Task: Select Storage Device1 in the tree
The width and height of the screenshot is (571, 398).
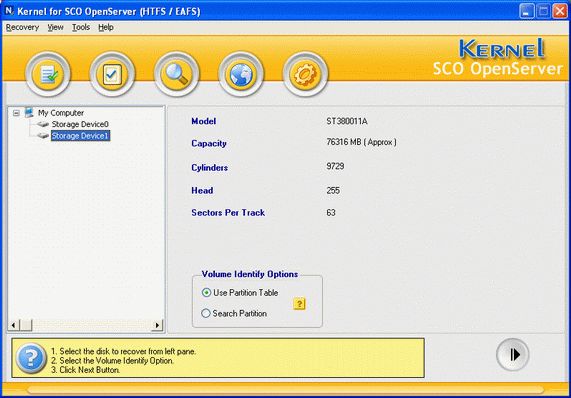Action: [x=80, y=136]
